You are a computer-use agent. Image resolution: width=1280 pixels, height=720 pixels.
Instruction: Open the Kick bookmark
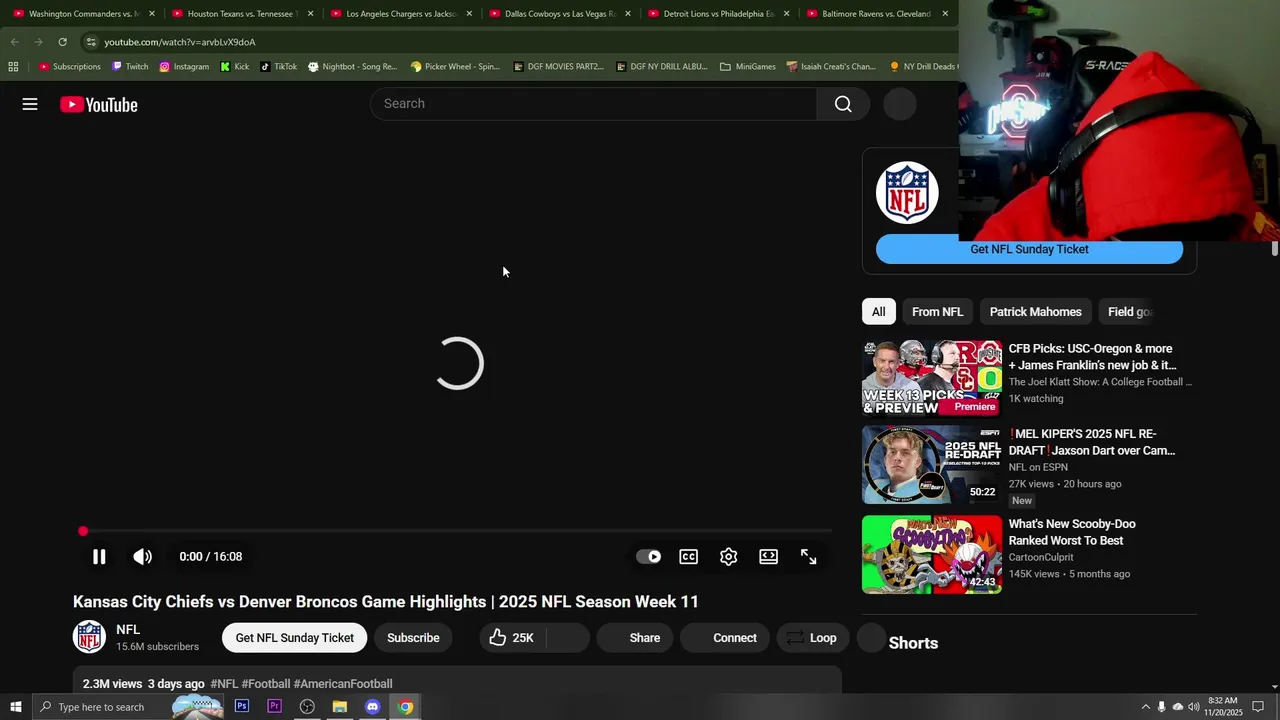click(x=235, y=67)
